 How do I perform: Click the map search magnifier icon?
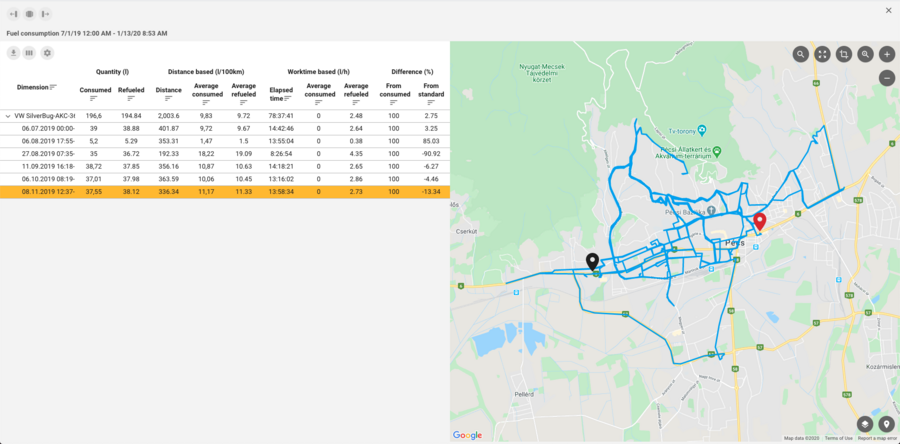pos(801,55)
